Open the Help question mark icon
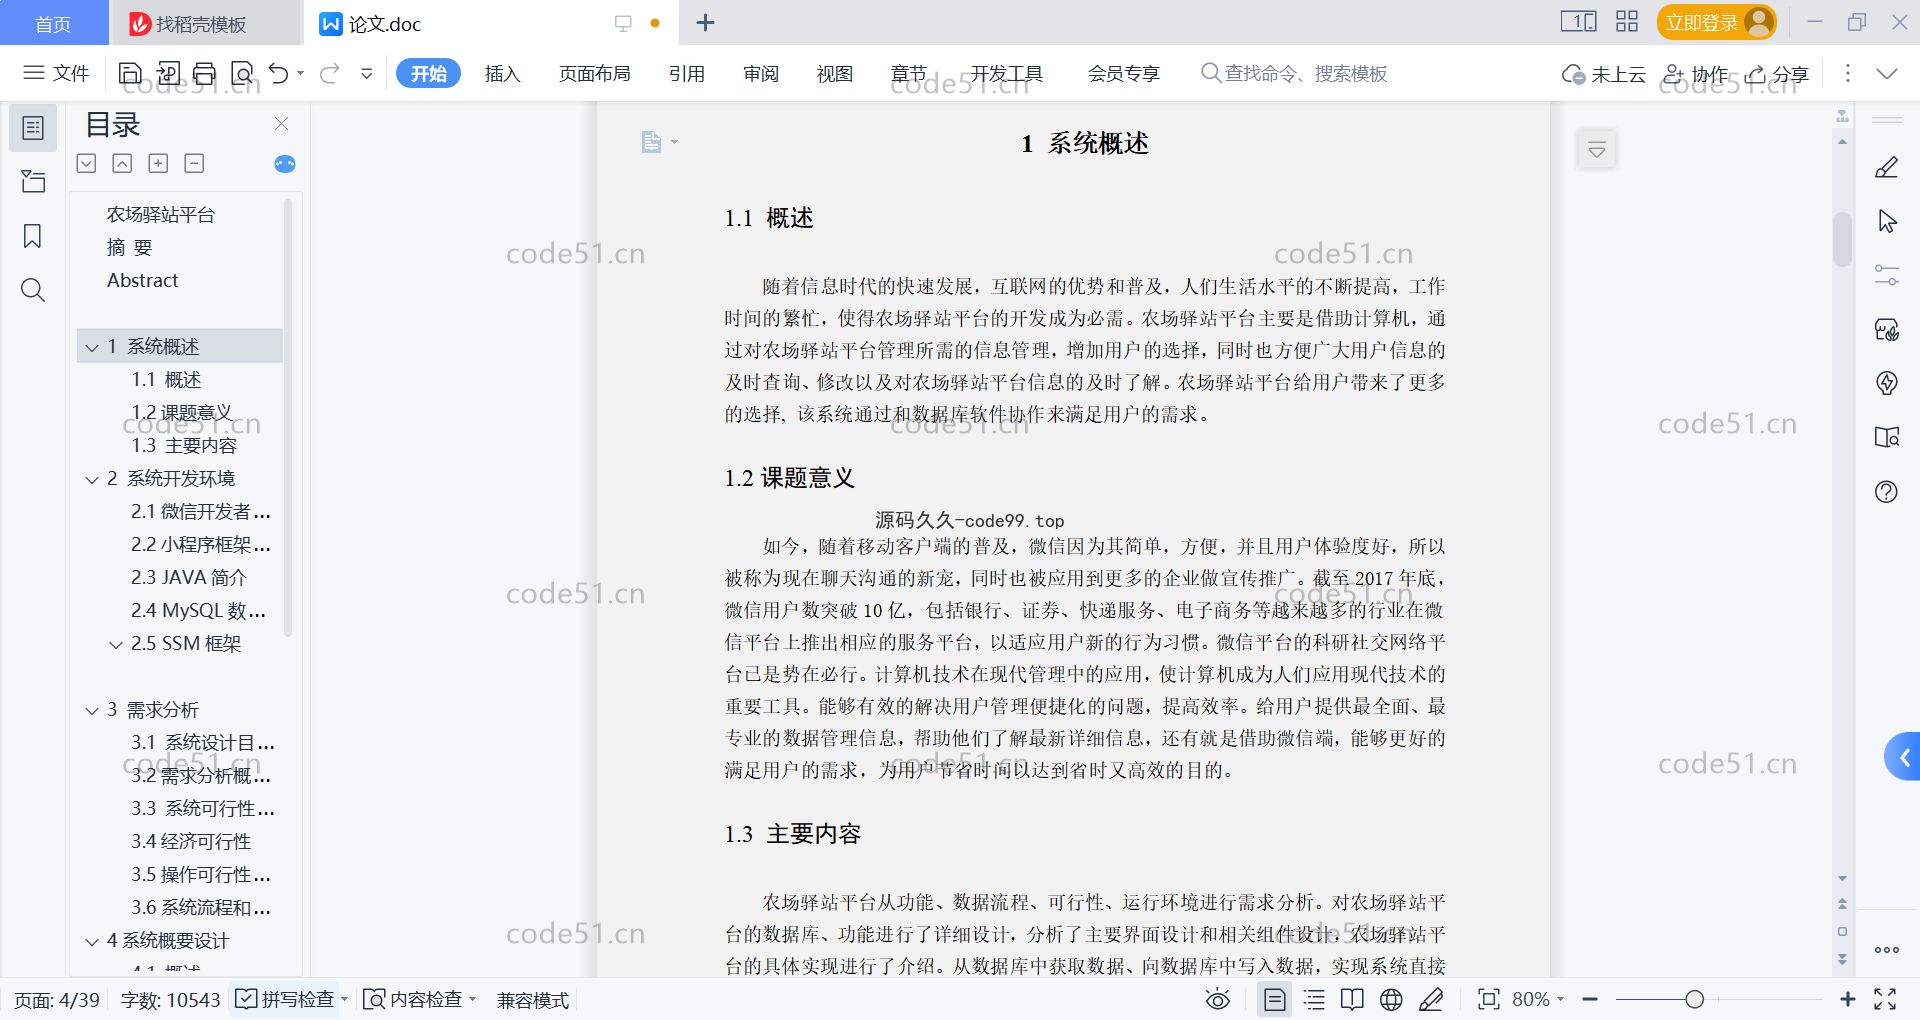The width and height of the screenshot is (1920, 1020). [1887, 491]
